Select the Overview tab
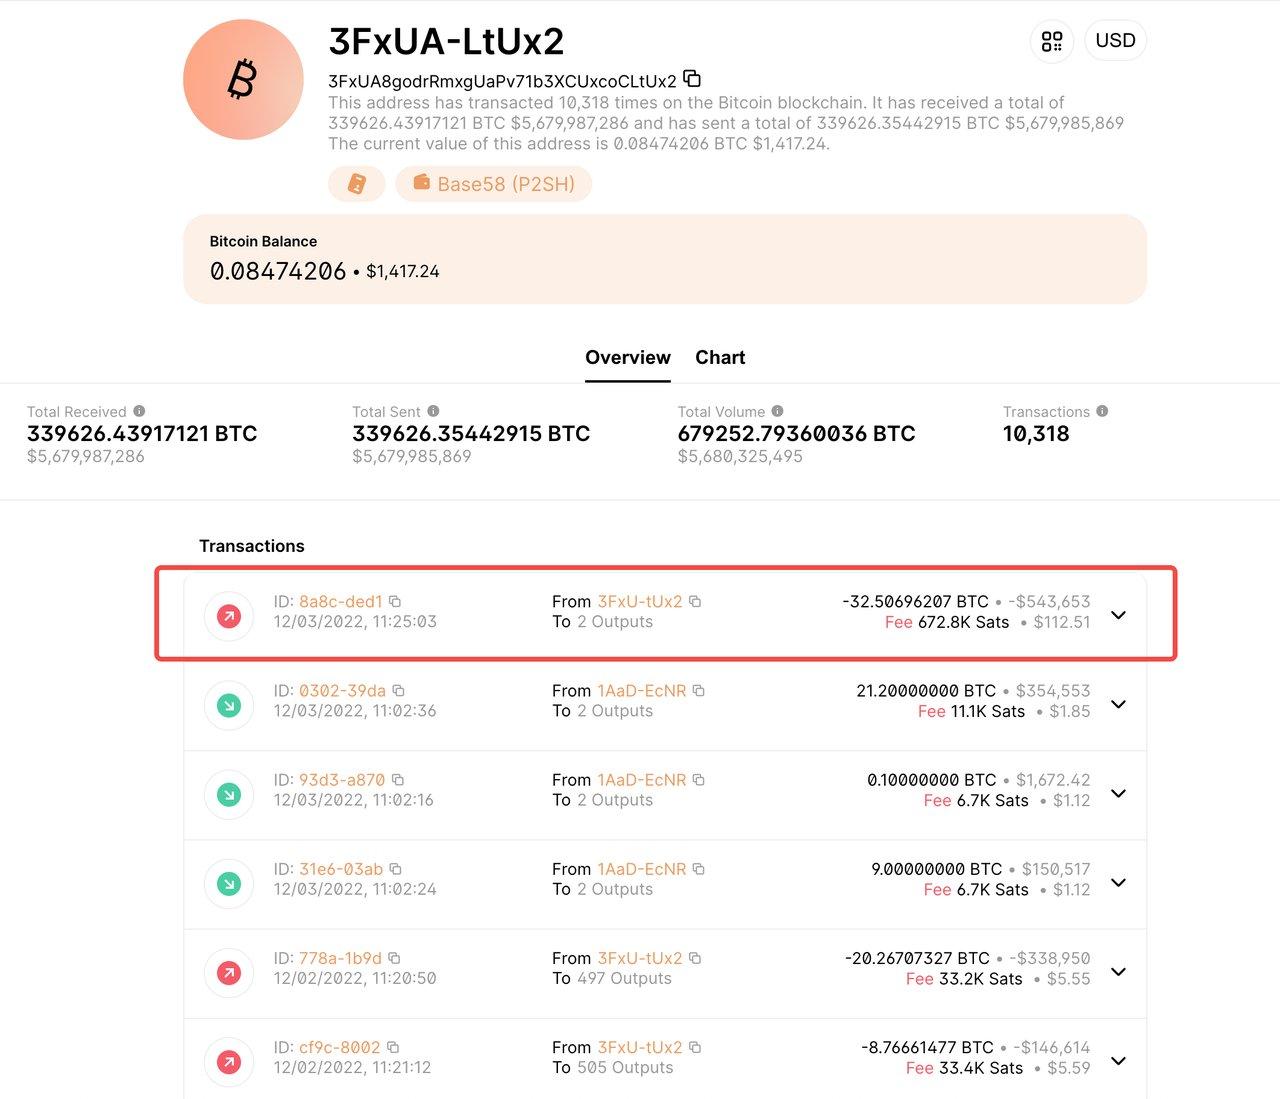Image resolution: width=1280 pixels, height=1099 pixels. click(627, 358)
